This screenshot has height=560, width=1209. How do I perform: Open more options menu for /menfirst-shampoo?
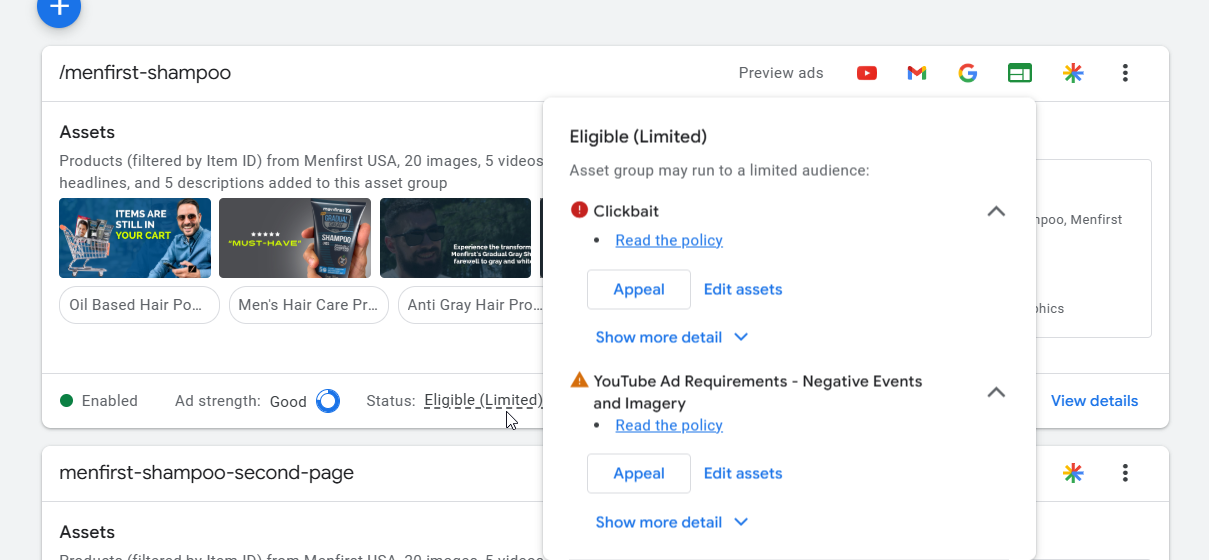(1125, 73)
